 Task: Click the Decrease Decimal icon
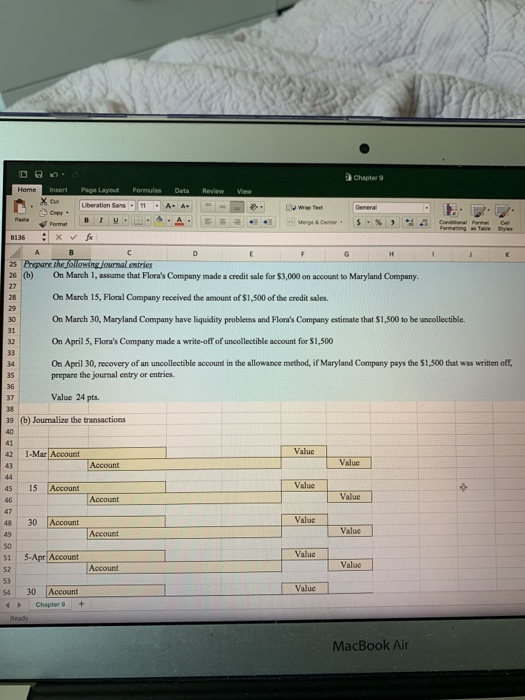pos(425,222)
